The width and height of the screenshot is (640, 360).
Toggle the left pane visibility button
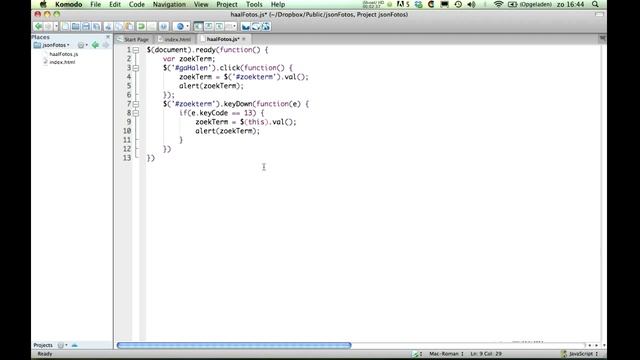tap(198, 27)
